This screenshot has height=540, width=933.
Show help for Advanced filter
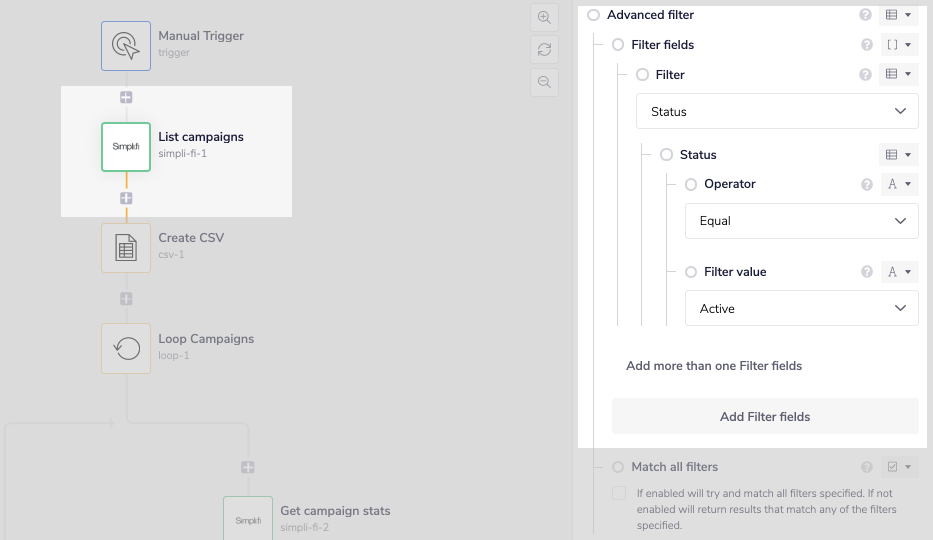pyautogui.click(x=866, y=15)
